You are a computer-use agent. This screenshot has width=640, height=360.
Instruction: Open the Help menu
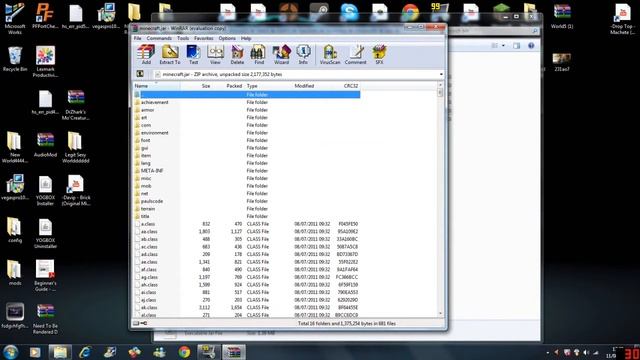coord(246,38)
